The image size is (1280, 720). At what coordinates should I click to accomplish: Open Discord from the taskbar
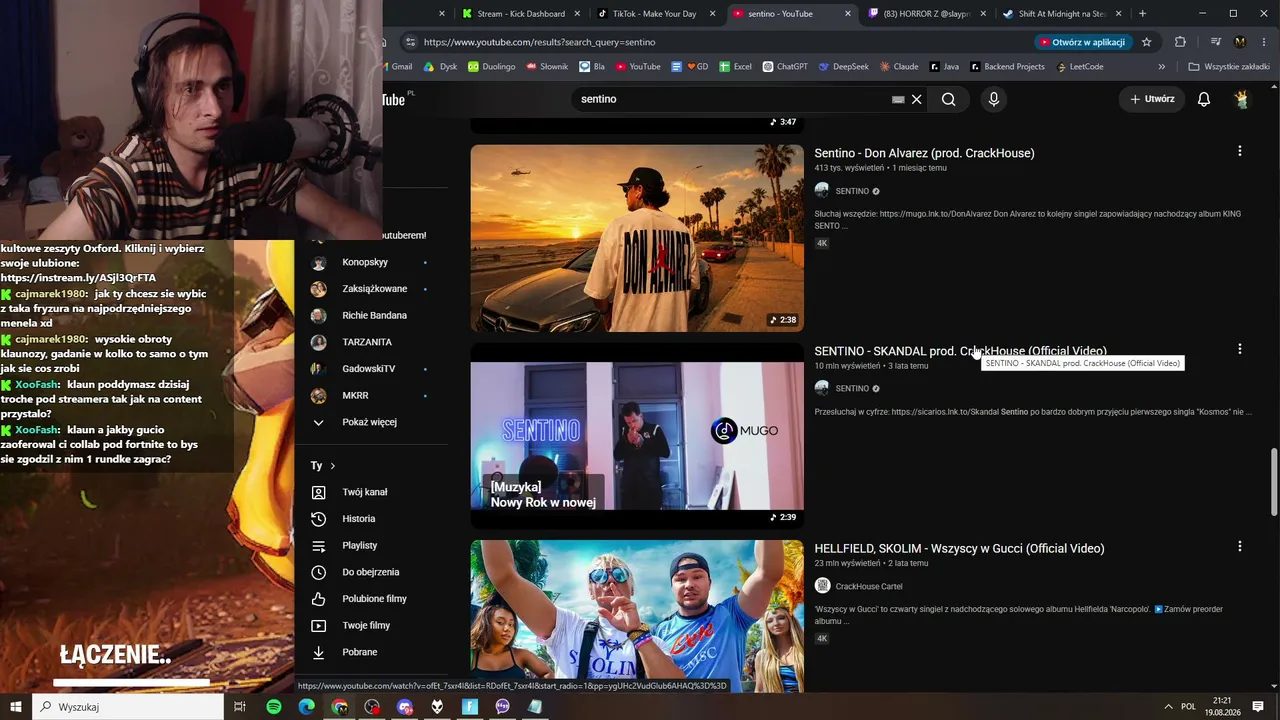pos(405,707)
